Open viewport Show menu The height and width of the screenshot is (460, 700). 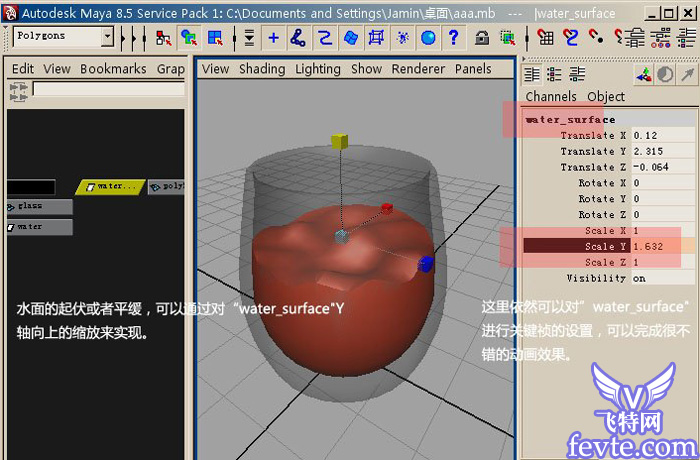(x=367, y=69)
